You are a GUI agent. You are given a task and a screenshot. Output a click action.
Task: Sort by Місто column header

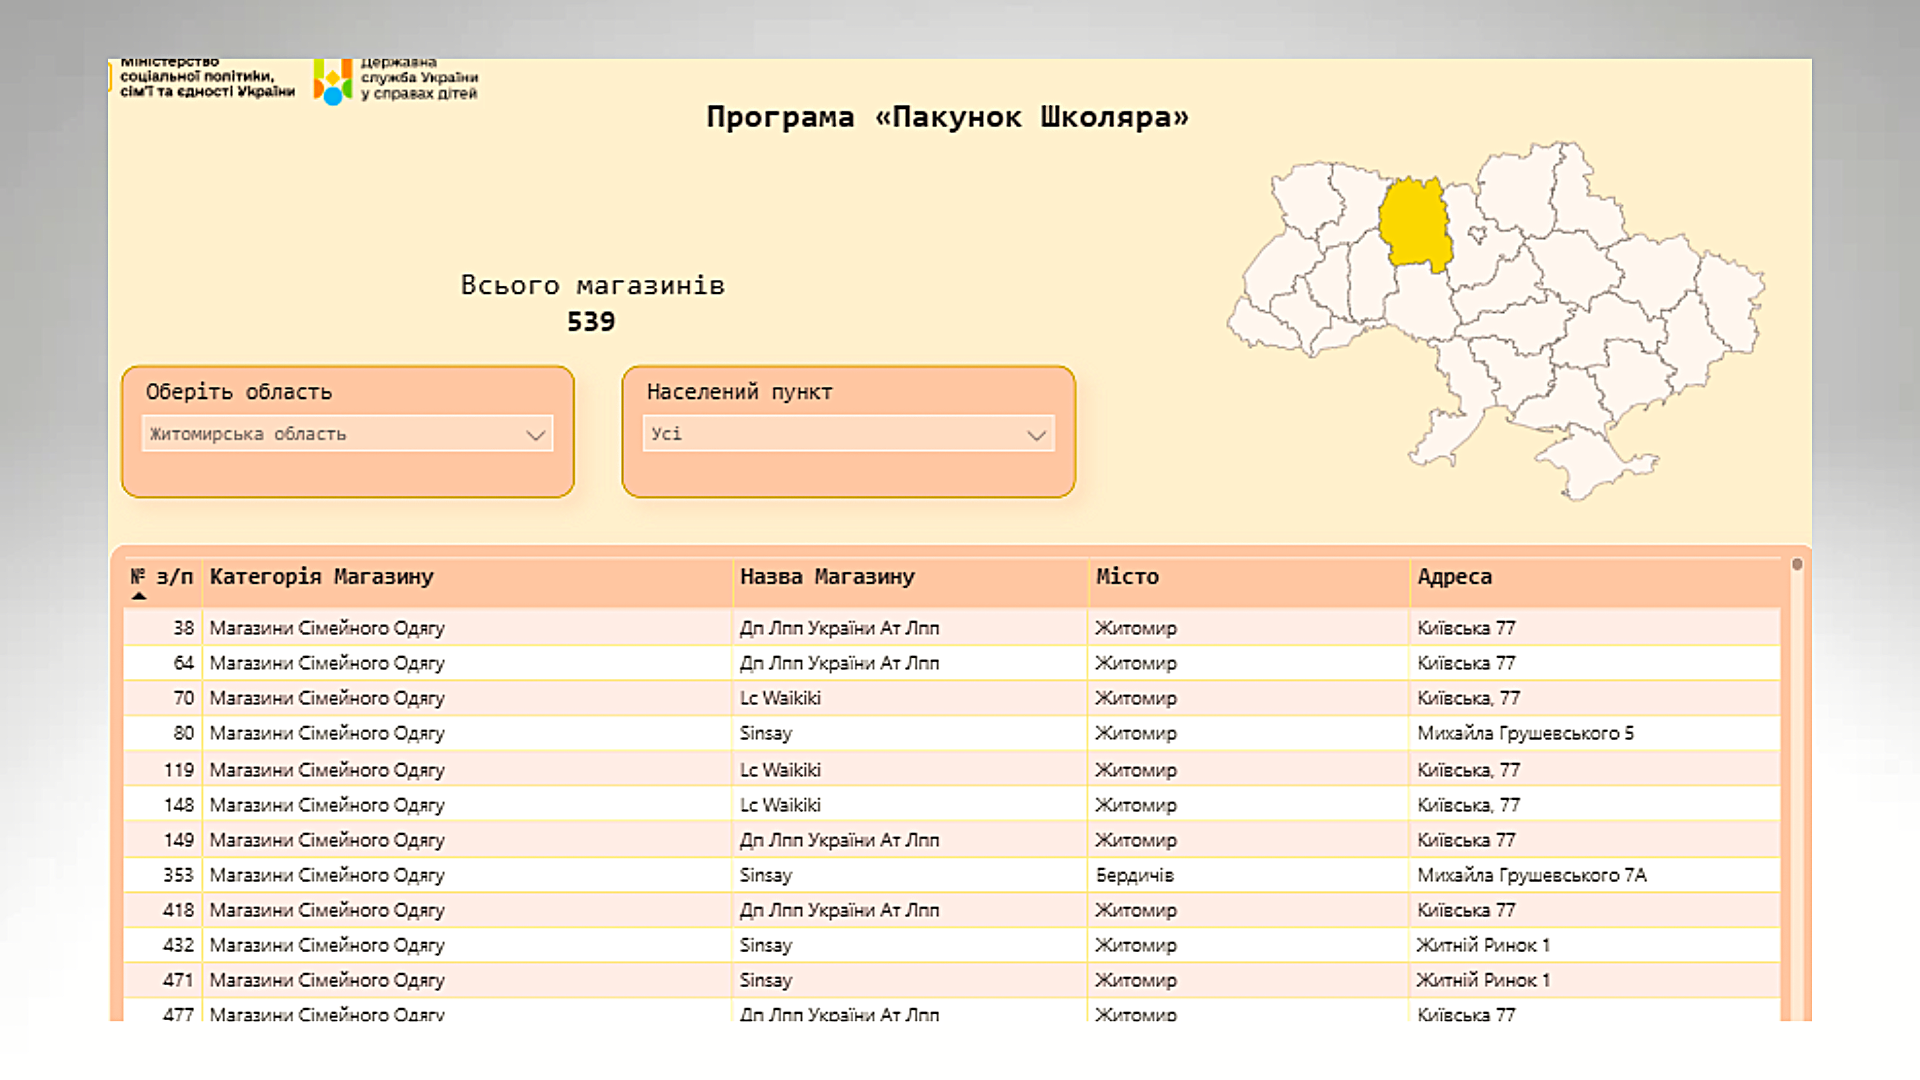pos(1127,577)
